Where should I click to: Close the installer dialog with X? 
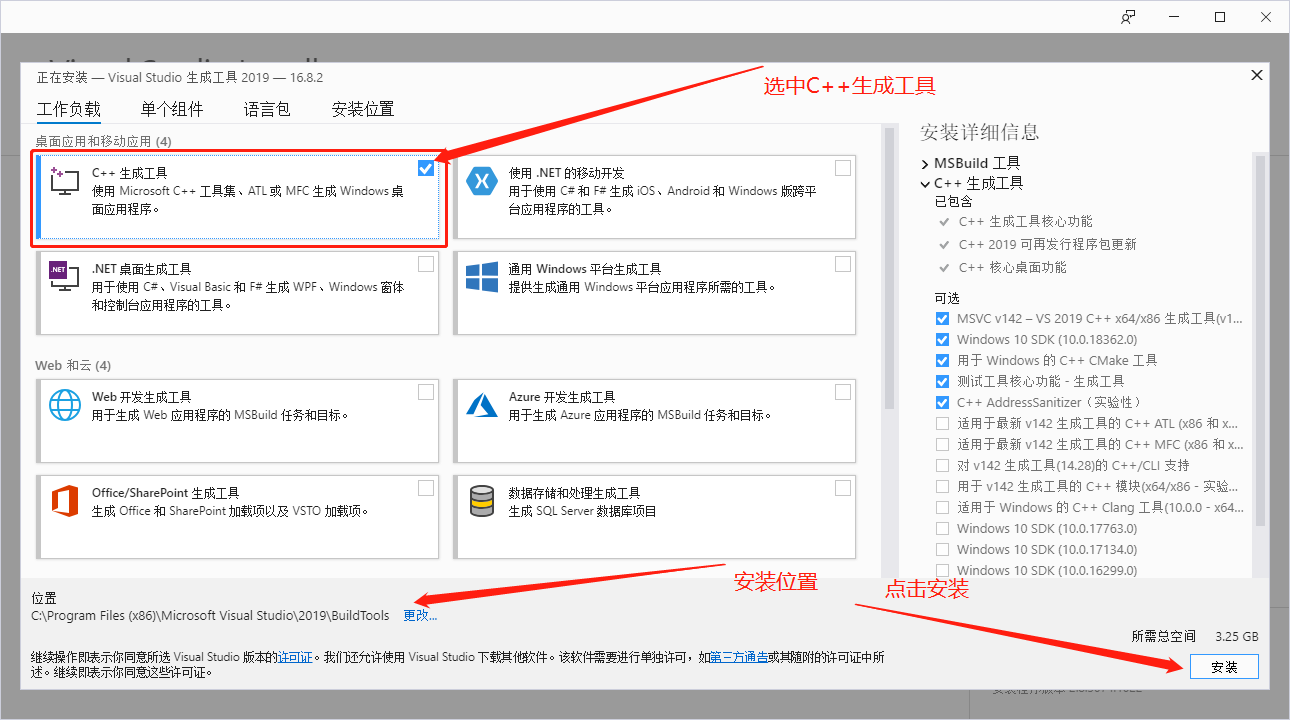pyautogui.click(x=1257, y=75)
